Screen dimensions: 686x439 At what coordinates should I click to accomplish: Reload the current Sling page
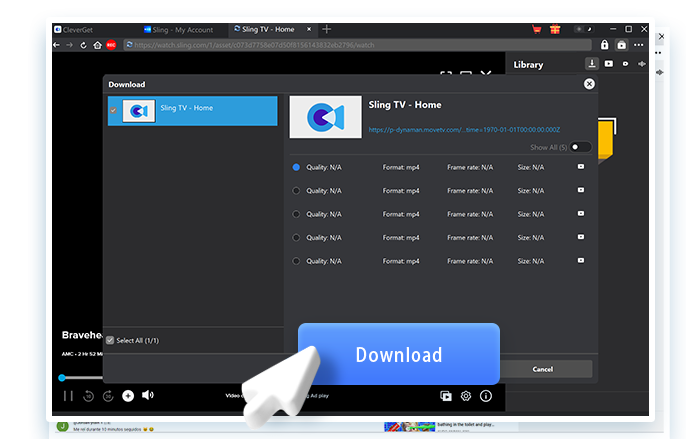coord(83,45)
